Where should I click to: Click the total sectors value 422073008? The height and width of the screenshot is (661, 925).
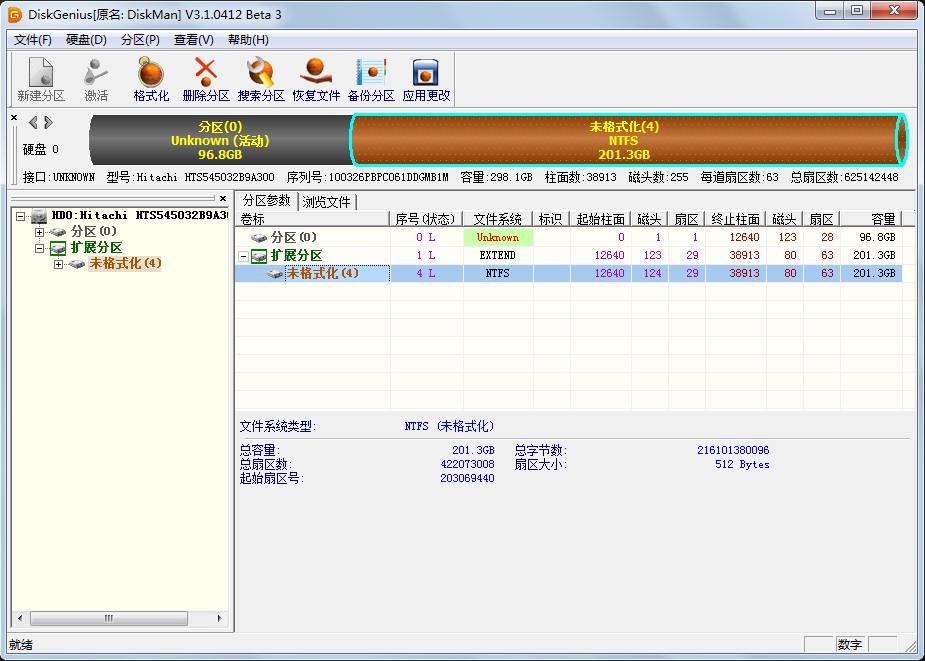pyautogui.click(x=467, y=464)
